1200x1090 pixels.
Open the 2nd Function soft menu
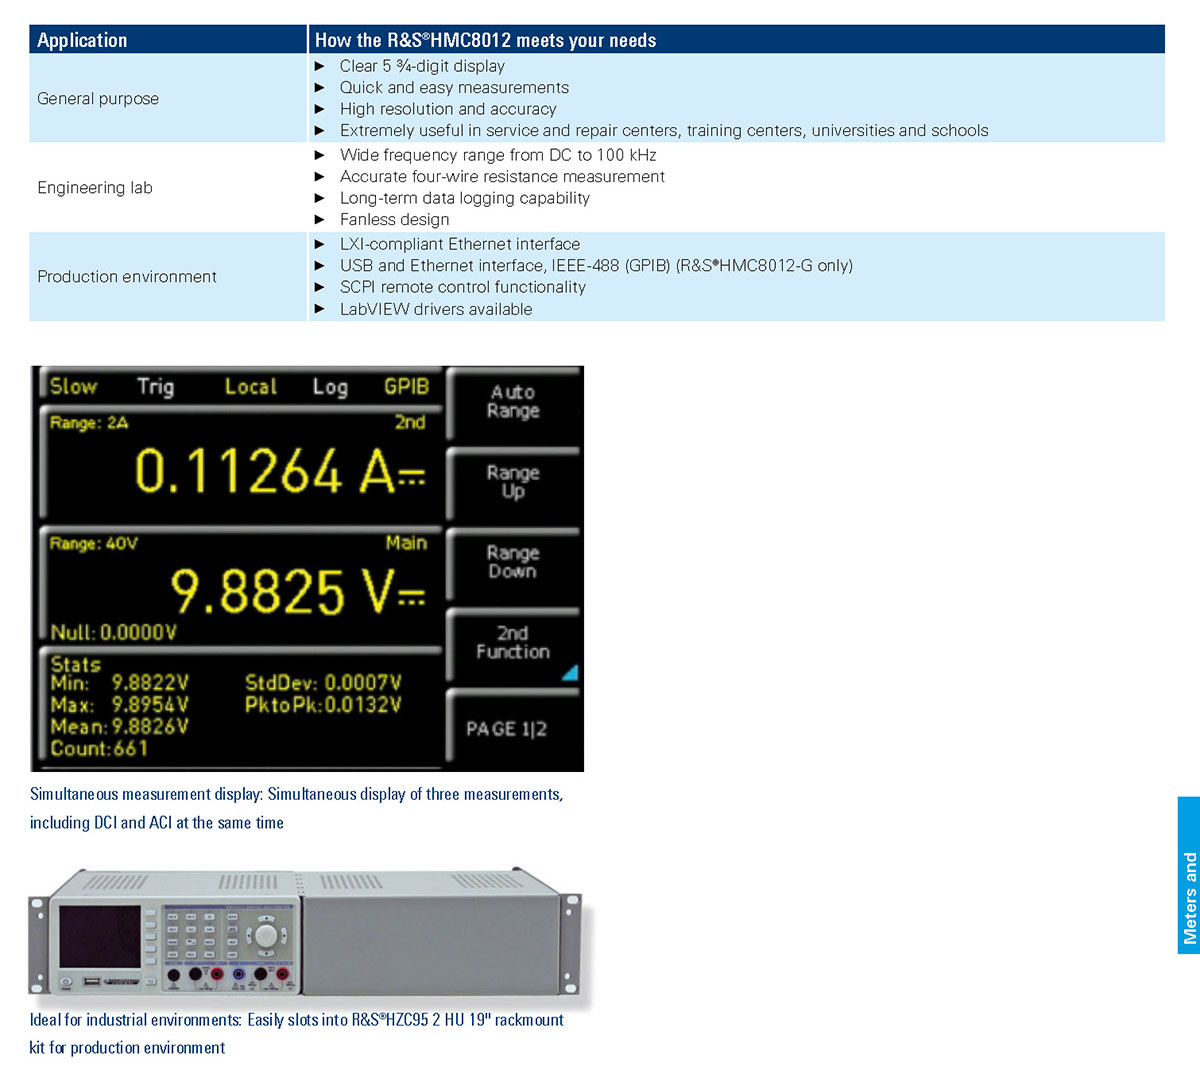[513, 643]
